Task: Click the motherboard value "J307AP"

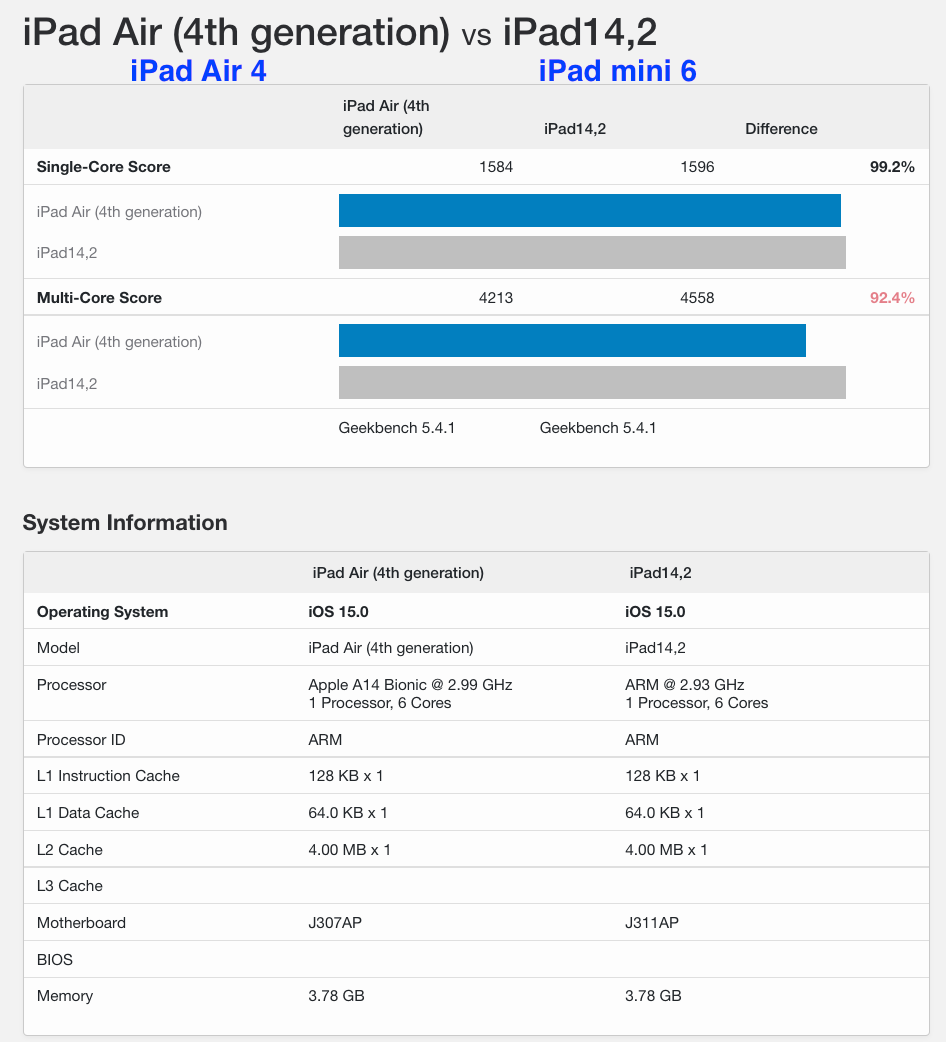Action: coord(335,923)
